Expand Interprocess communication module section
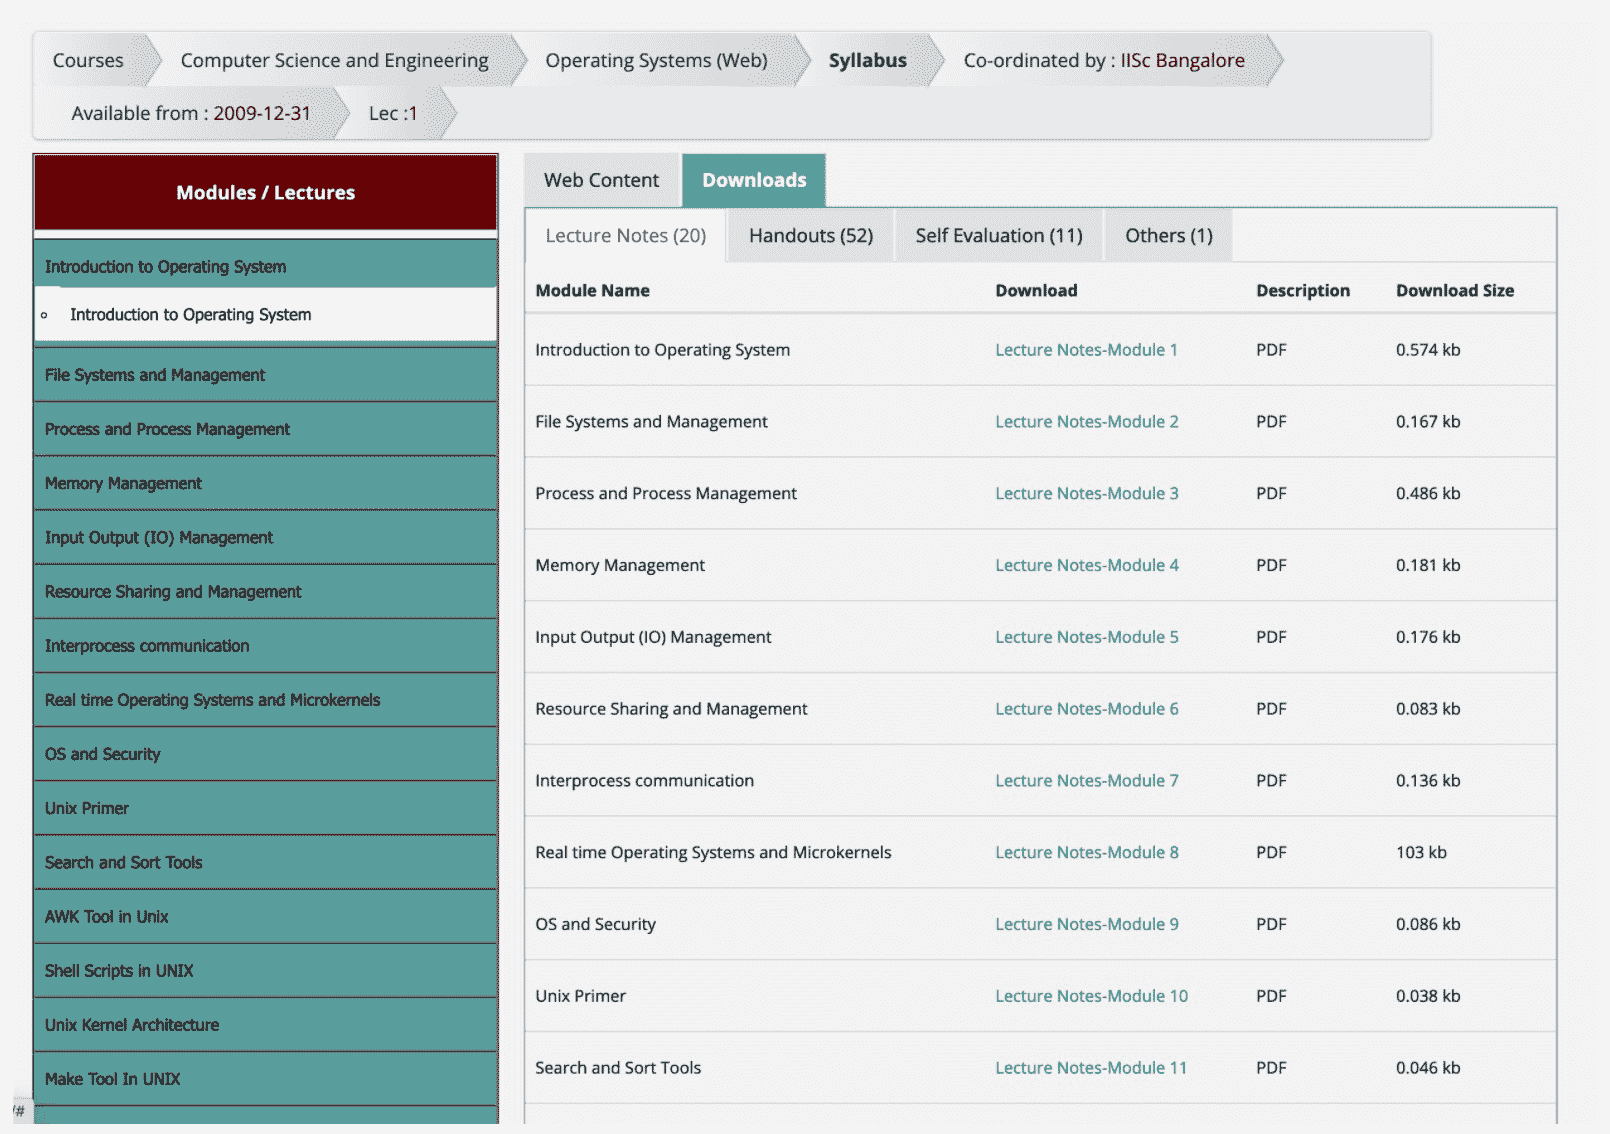Image resolution: width=1610 pixels, height=1134 pixels. [x=147, y=646]
